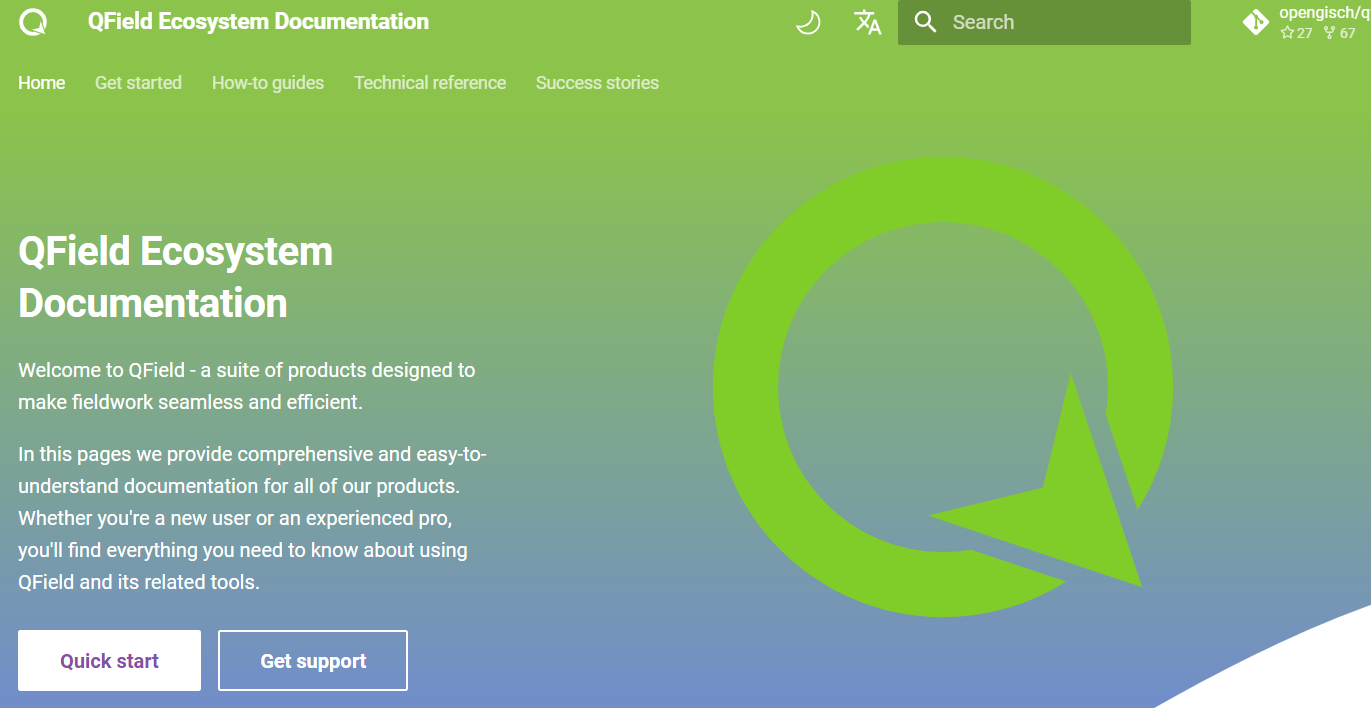The image size is (1371, 708).
Task: Click the header title QField Ecosystem Documentation
Action: coord(258,22)
